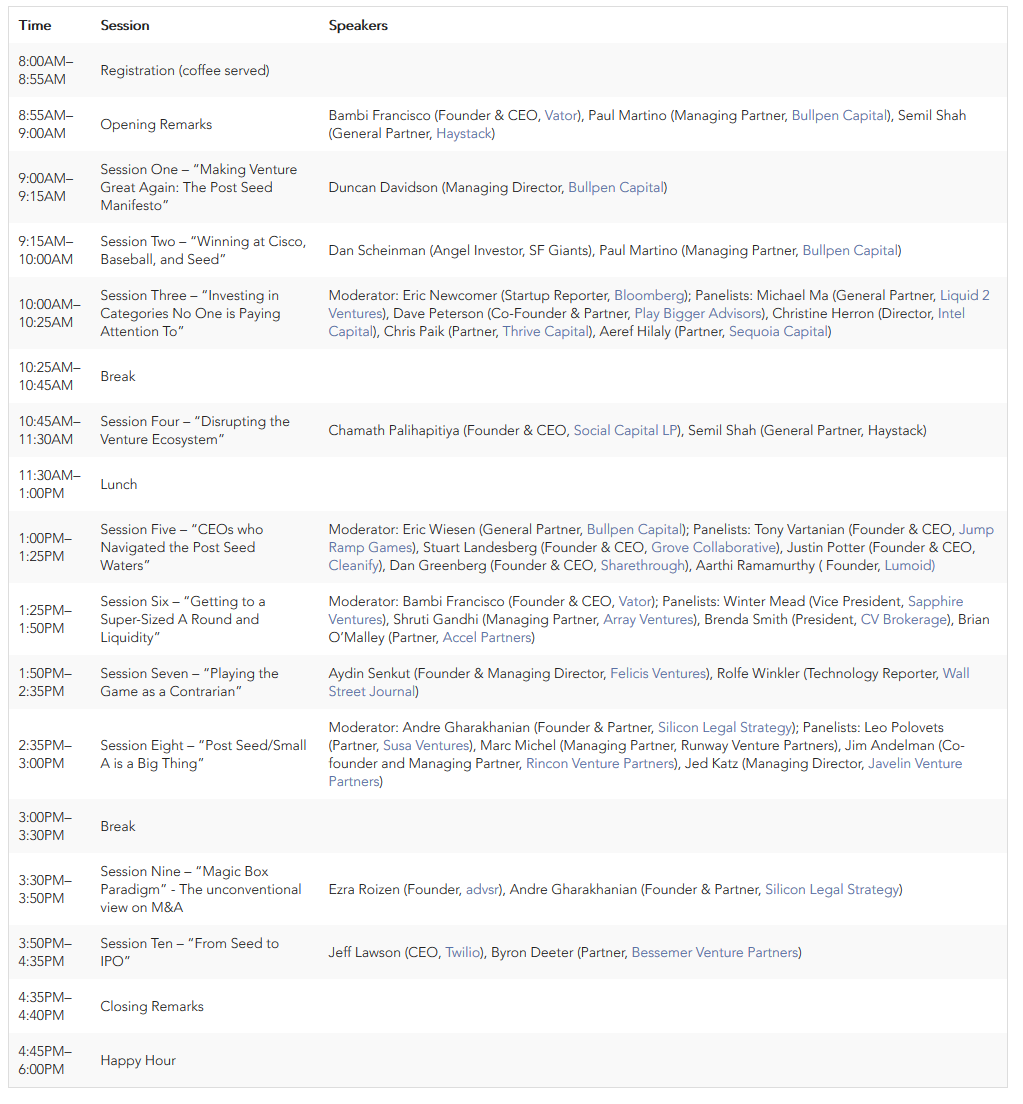Click the 1:50PM–2:35PM time cell

45,683
